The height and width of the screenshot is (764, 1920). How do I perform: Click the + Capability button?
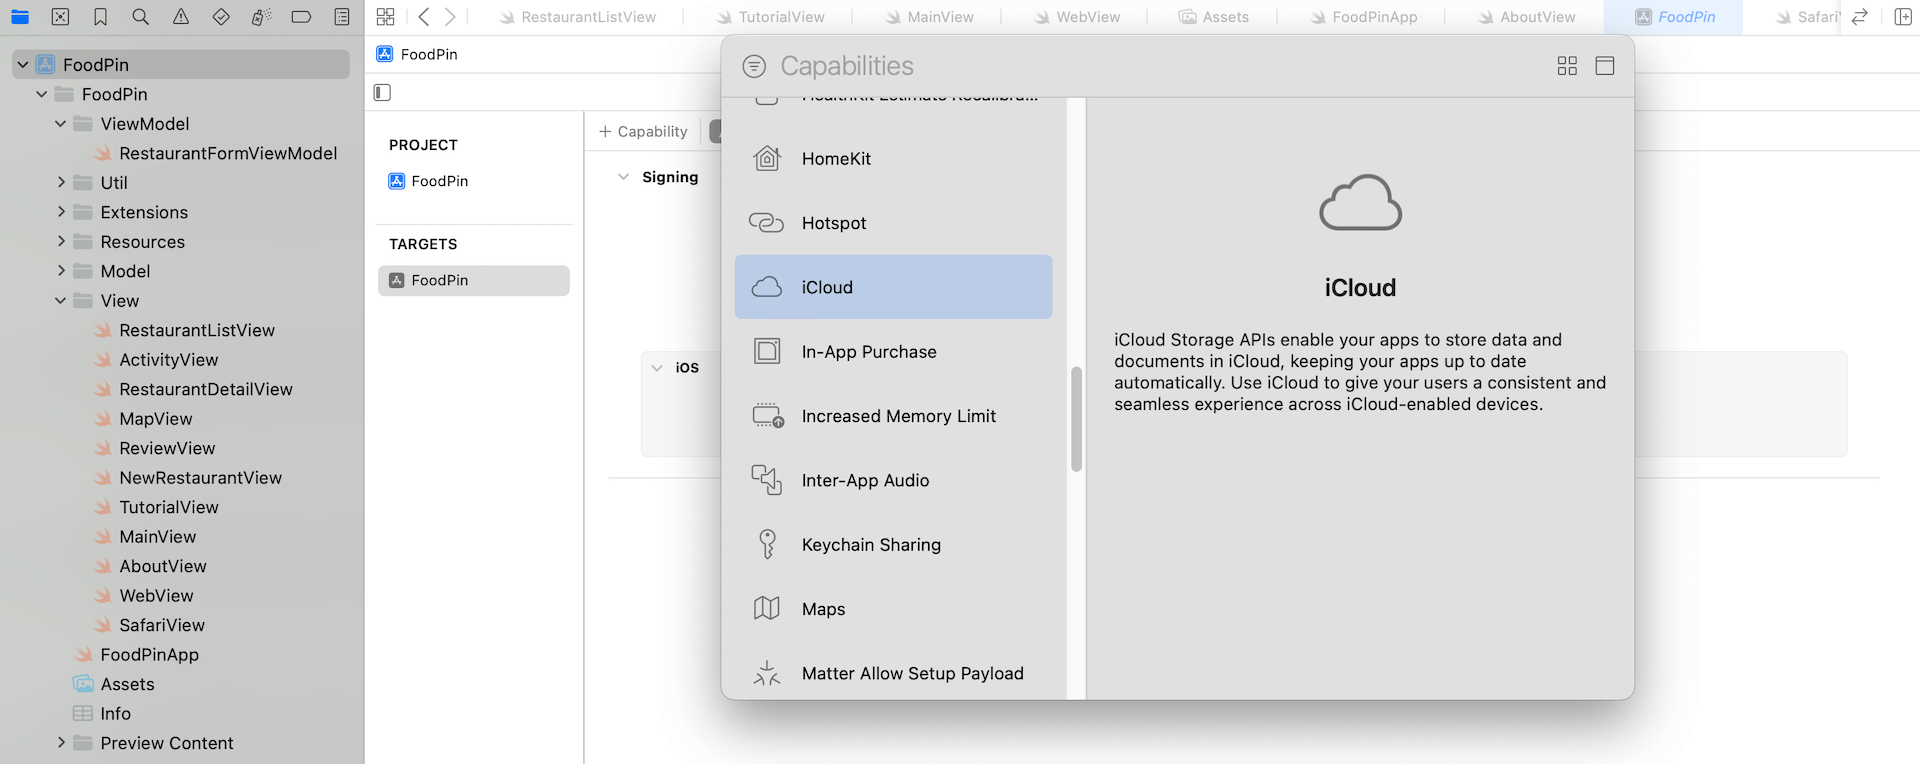click(643, 131)
